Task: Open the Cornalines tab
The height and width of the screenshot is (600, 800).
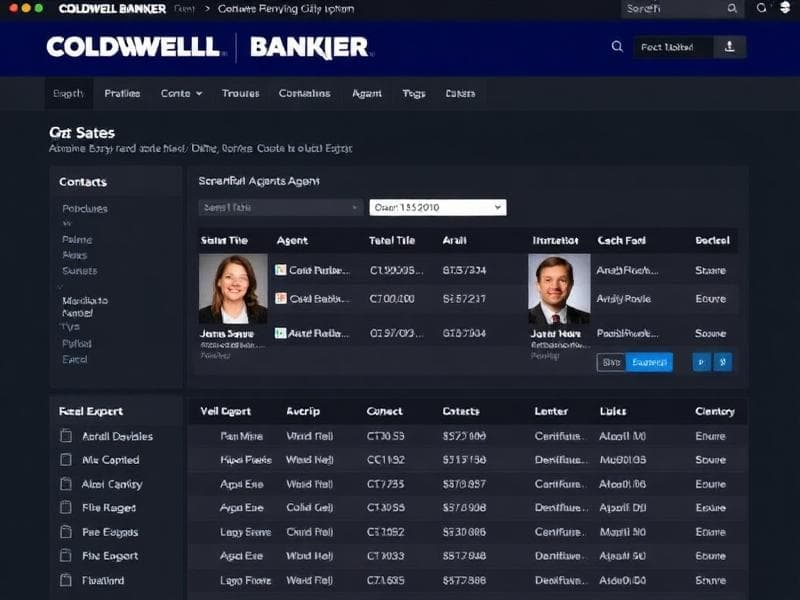Action: point(304,93)
